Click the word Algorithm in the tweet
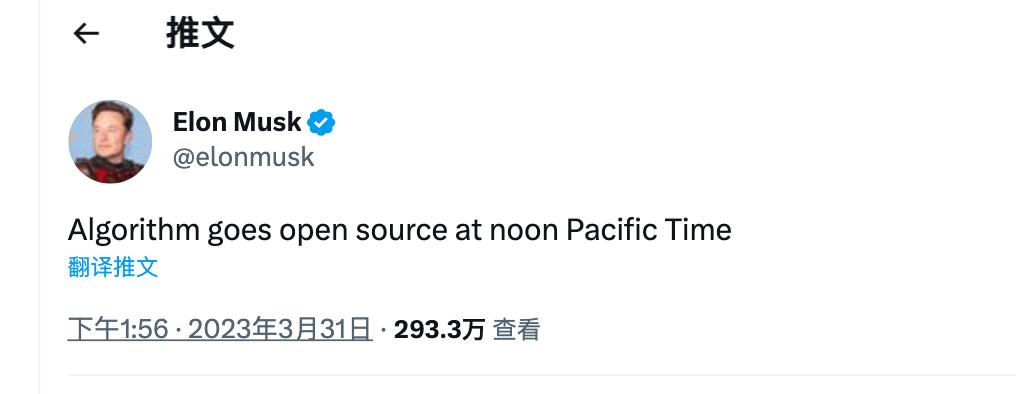Screen dimensions: 1016x394 point(133,231)
